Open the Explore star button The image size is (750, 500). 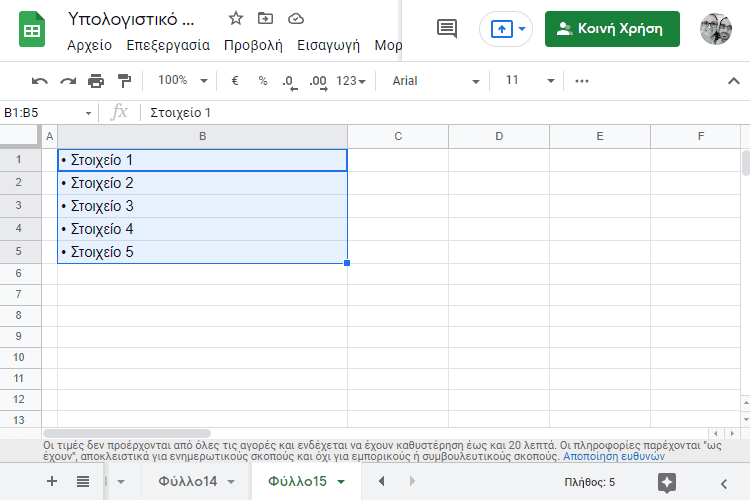coord(667,482)
